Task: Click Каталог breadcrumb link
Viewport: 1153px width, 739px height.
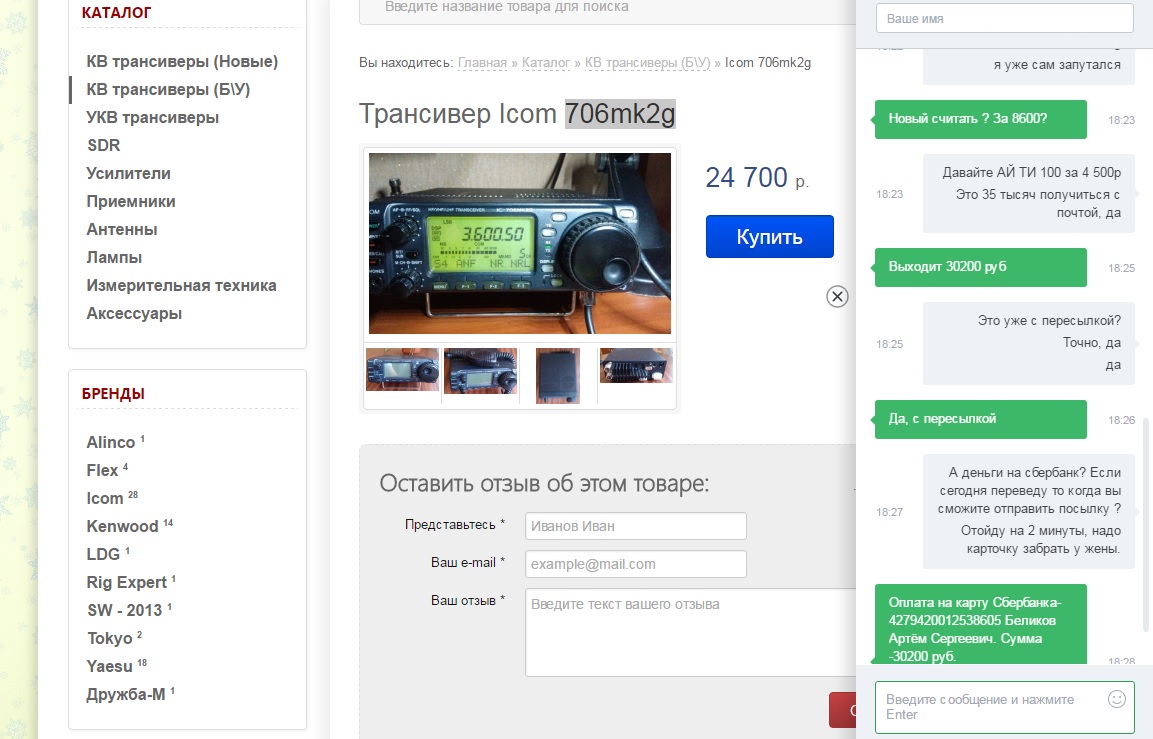Action: pyautogui.click(x=546, y=63)
